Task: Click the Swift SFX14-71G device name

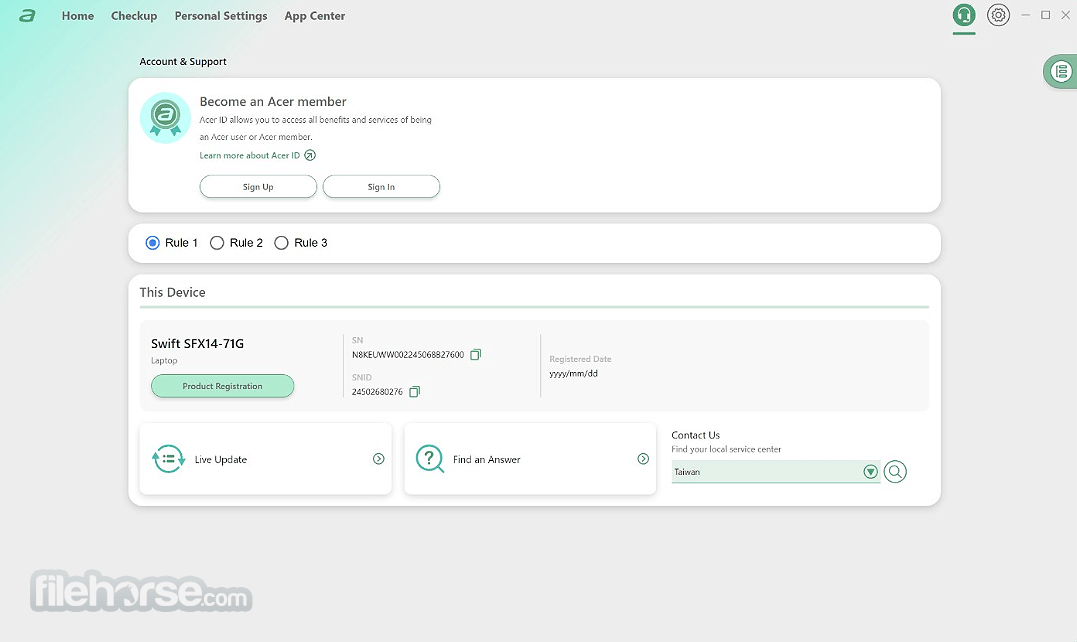Action: (197, 343)
